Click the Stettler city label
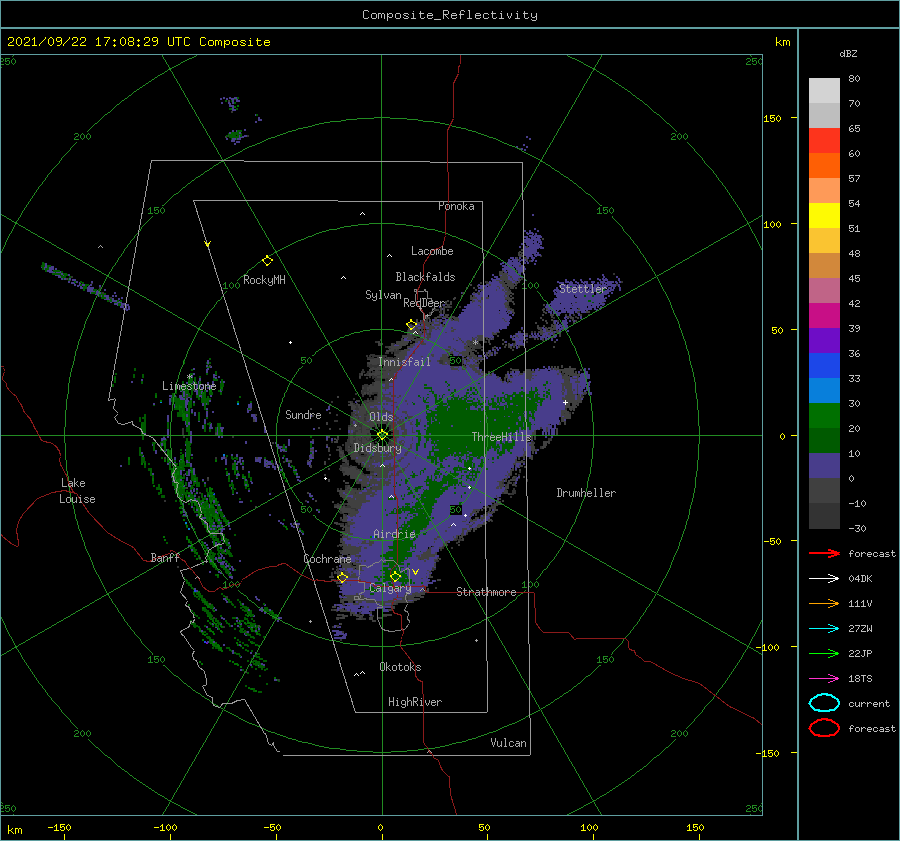 (583, 289)
